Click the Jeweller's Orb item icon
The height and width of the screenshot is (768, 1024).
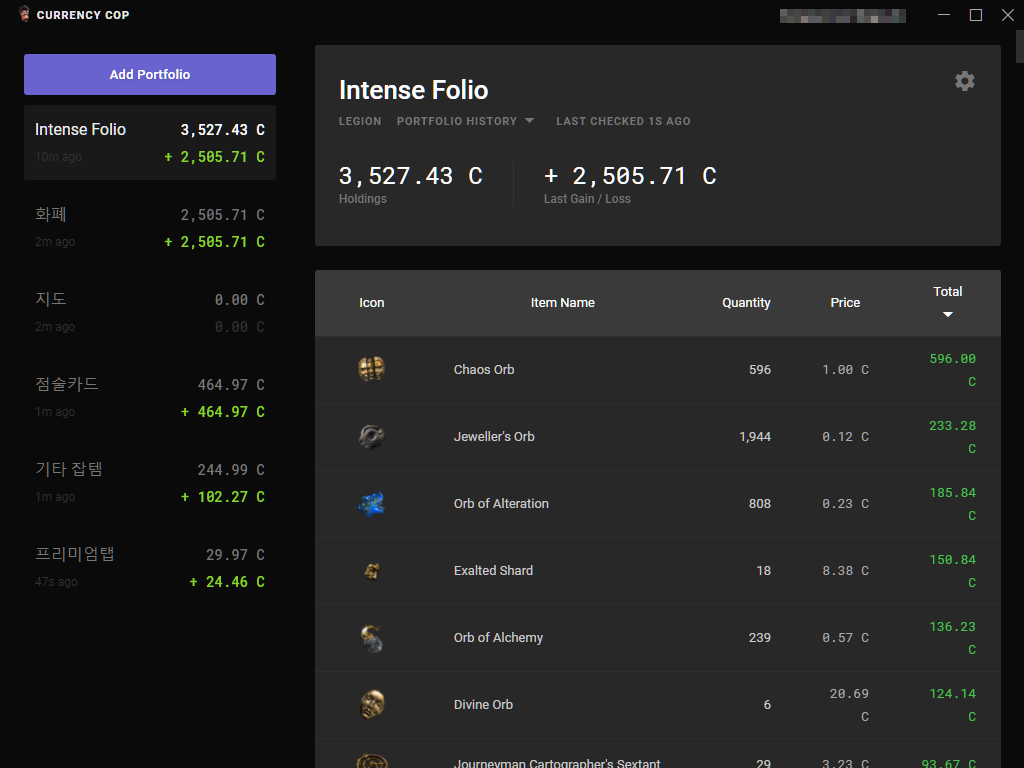point(372,436)
